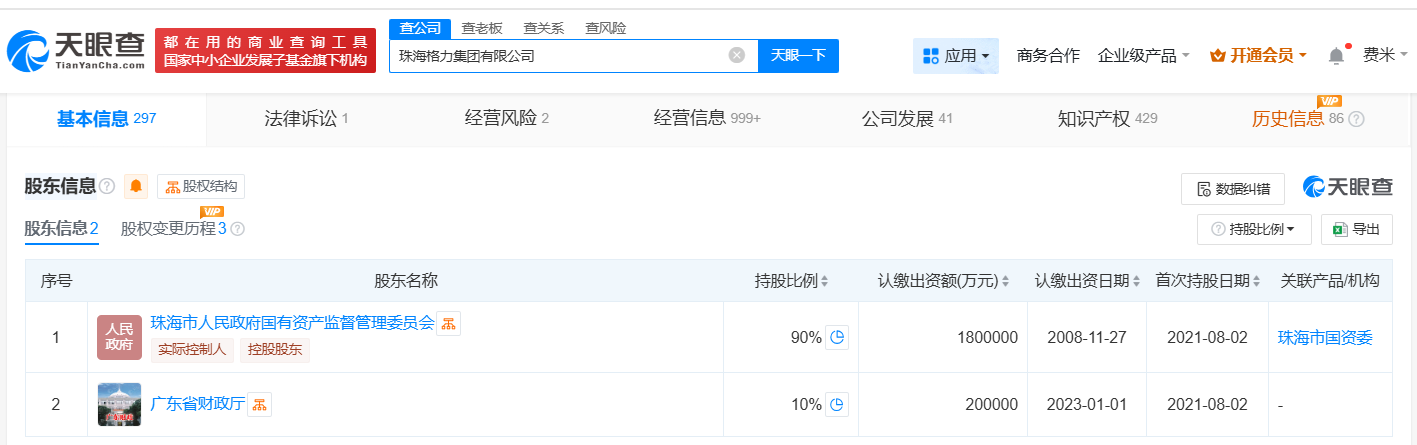The height and width of the screenshot is (445, 1417).
Task: Click the notification bell icon in header
Action: 1336,56
